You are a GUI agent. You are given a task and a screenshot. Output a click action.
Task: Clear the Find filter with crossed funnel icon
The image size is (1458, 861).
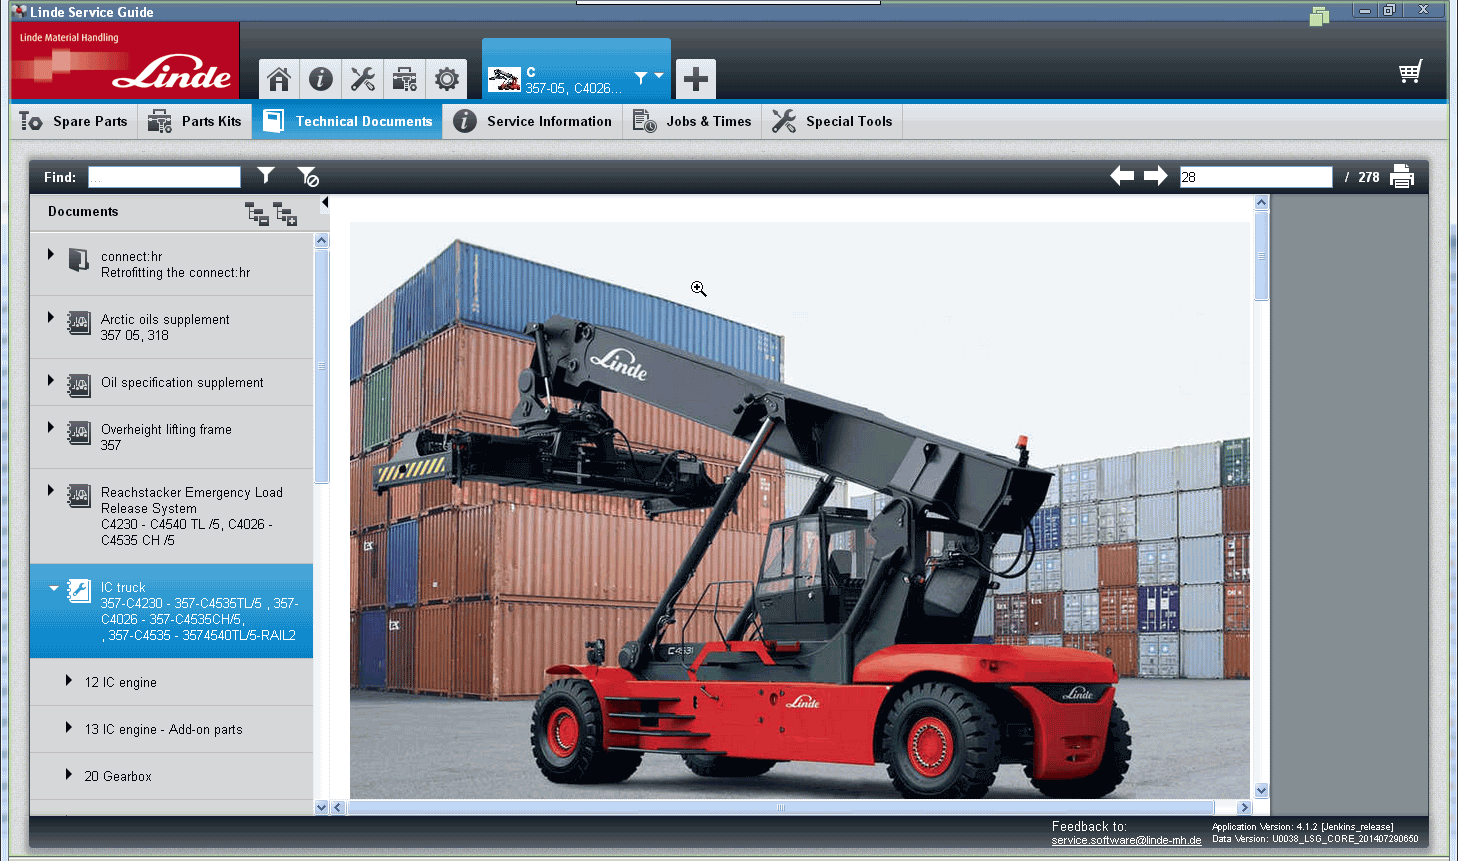(307, 176)
